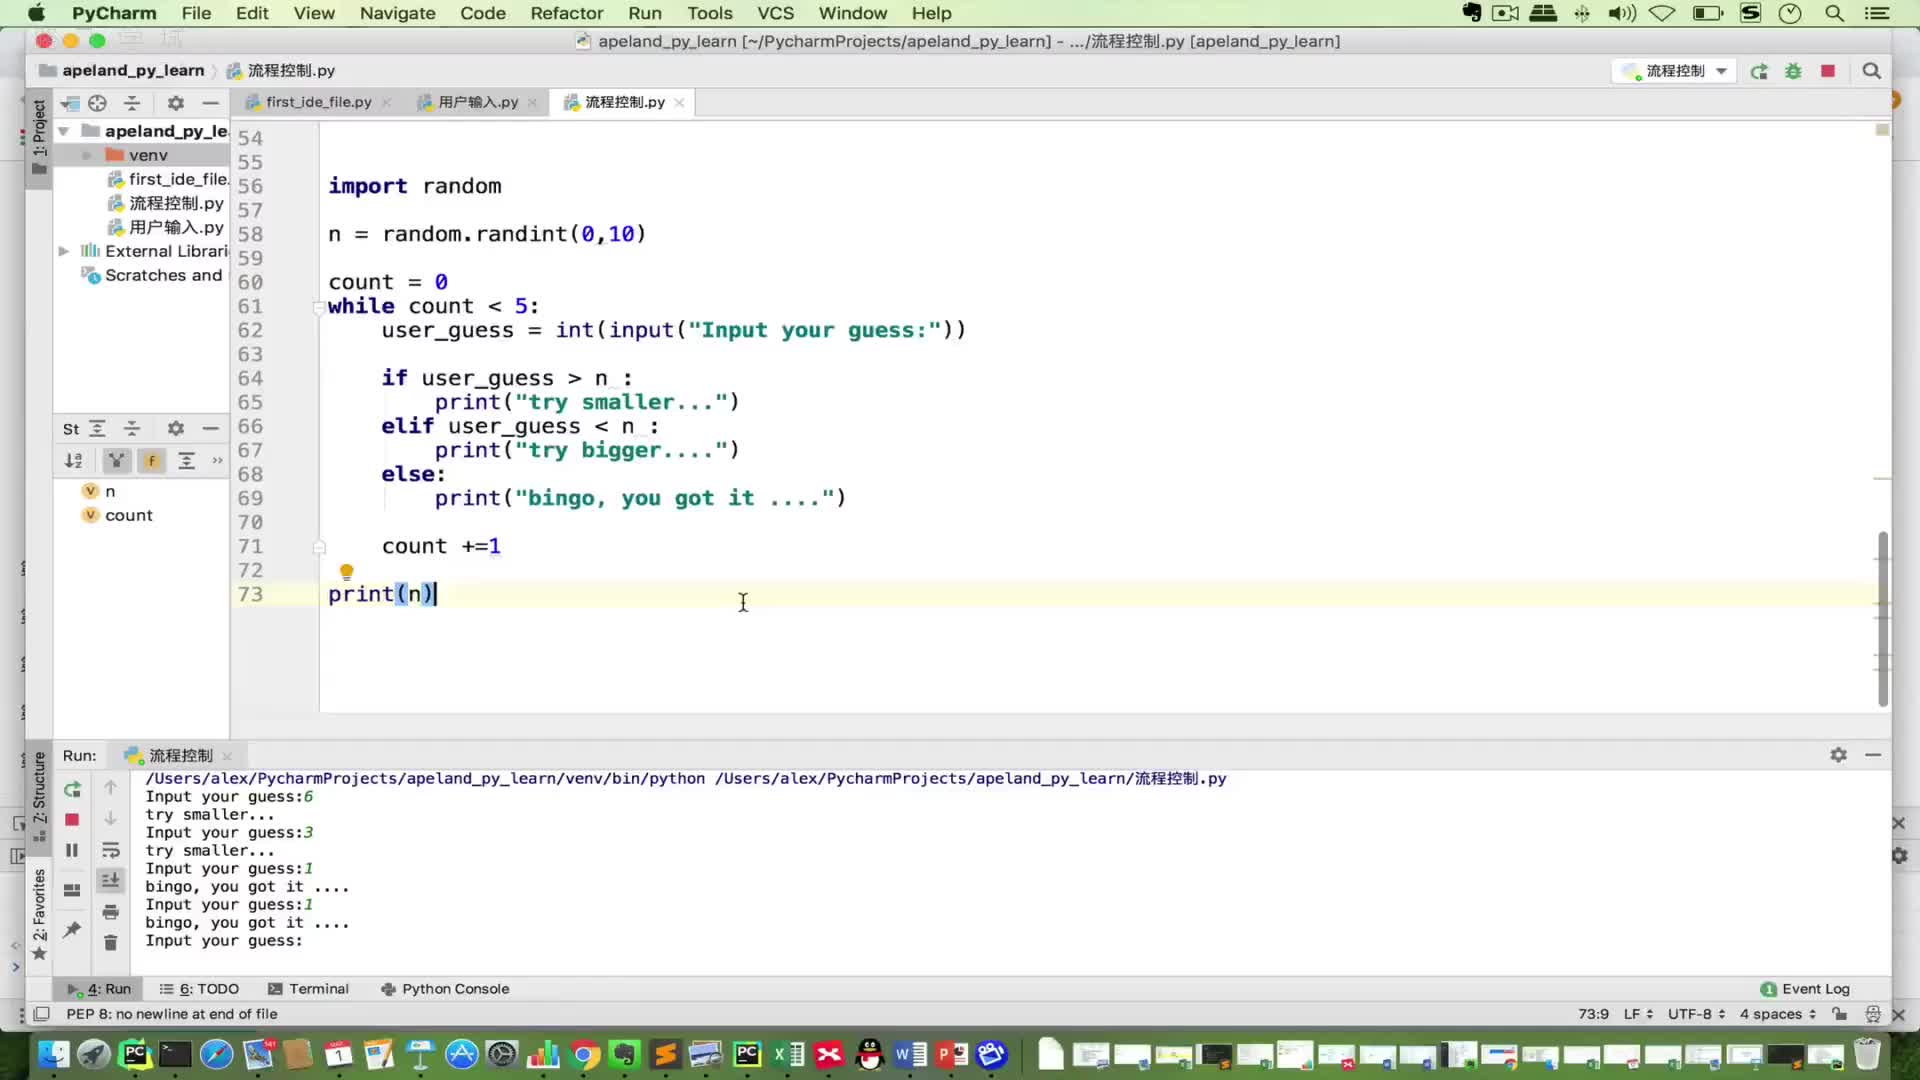
Task: Open the Event Log
Action: coord(1804,989)
